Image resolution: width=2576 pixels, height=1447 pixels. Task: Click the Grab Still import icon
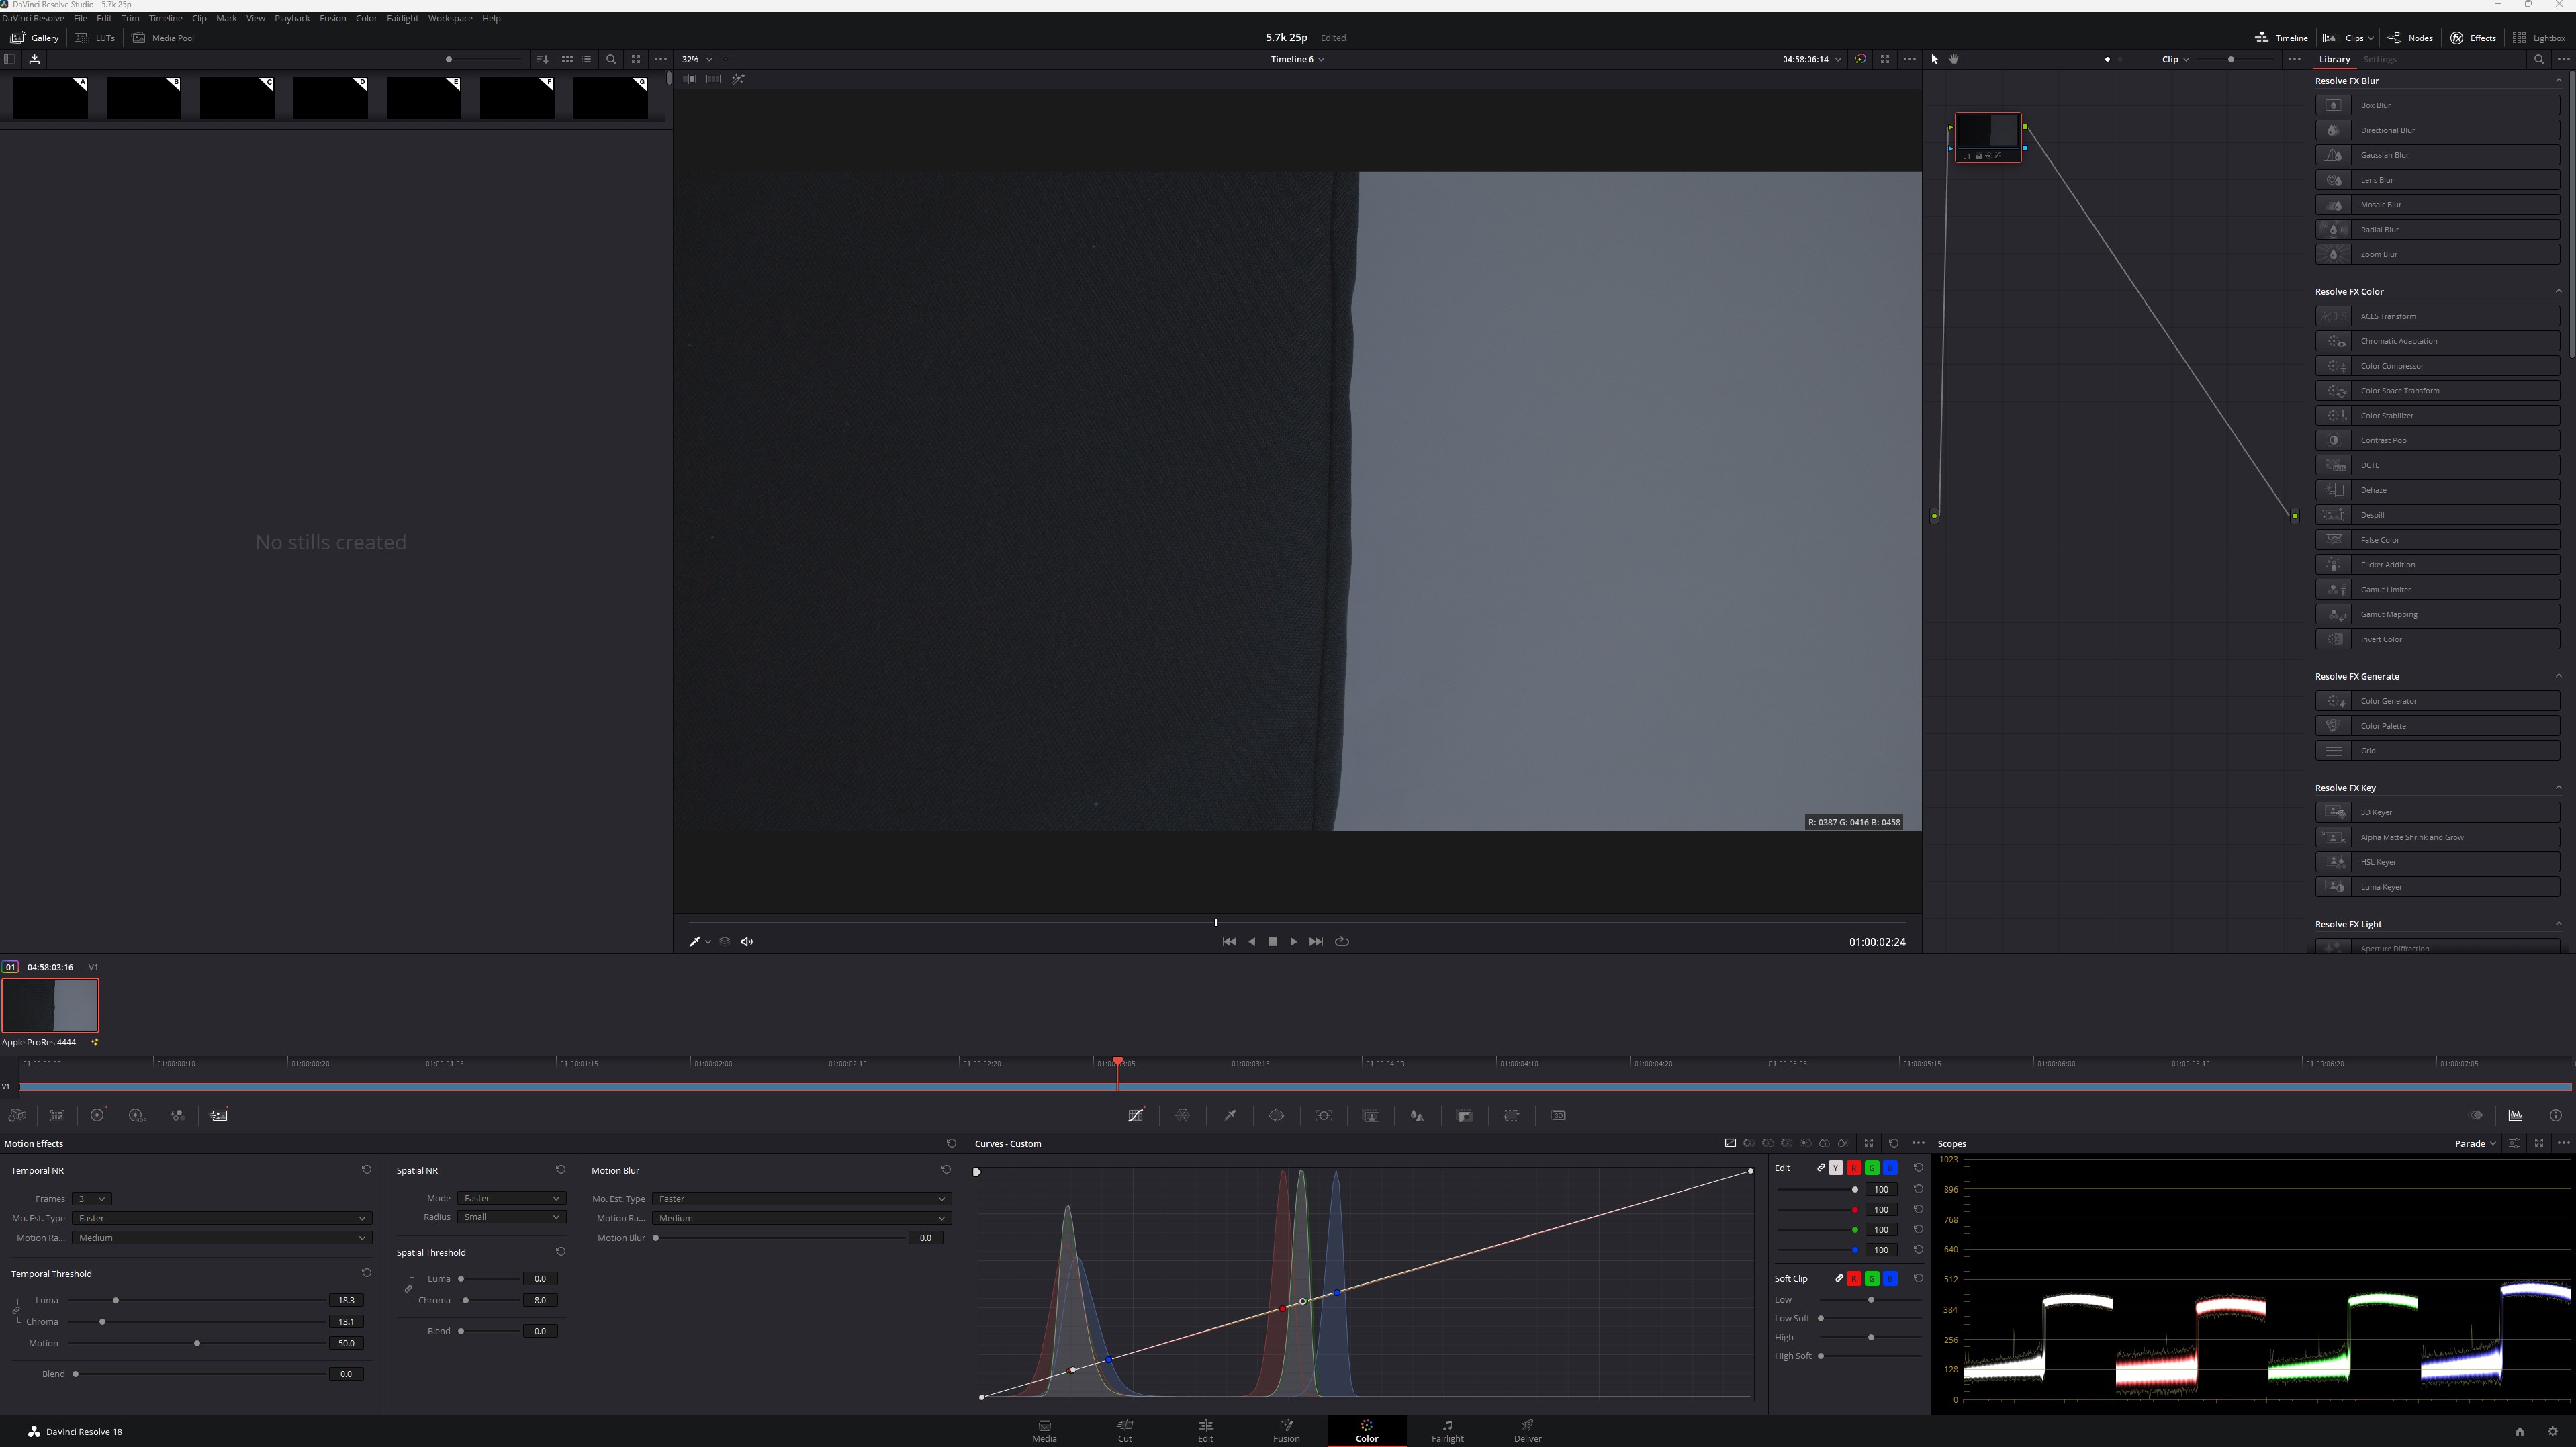pyautogui.click(x=34, y=59)
